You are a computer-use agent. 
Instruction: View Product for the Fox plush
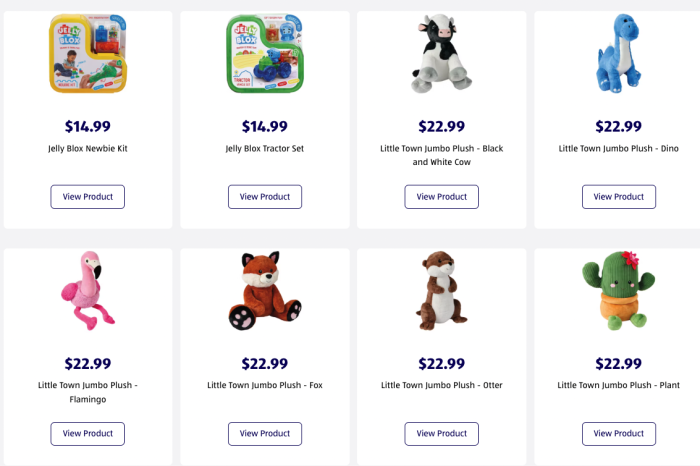(x=265, y=434)
